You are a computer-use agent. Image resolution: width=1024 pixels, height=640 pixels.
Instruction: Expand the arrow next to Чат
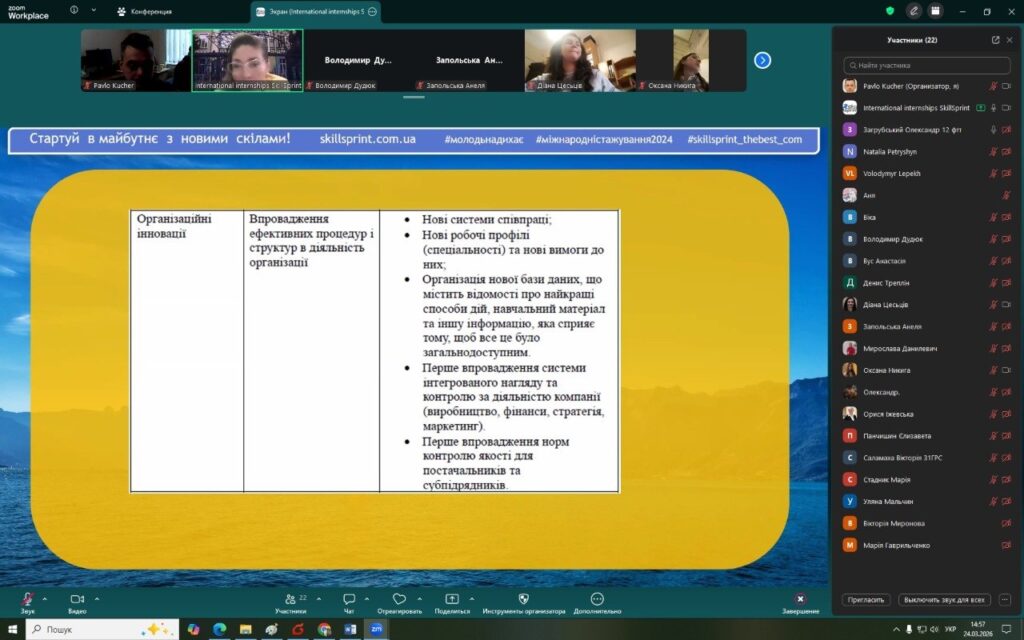coord(367,599)
